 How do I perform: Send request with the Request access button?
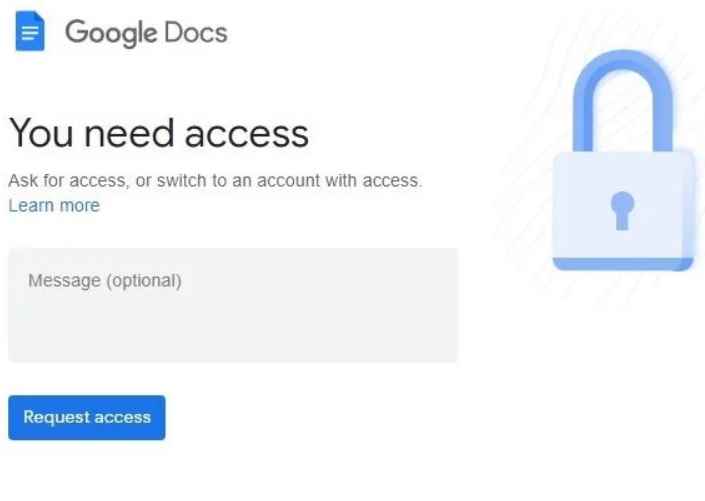click(87, 417)
